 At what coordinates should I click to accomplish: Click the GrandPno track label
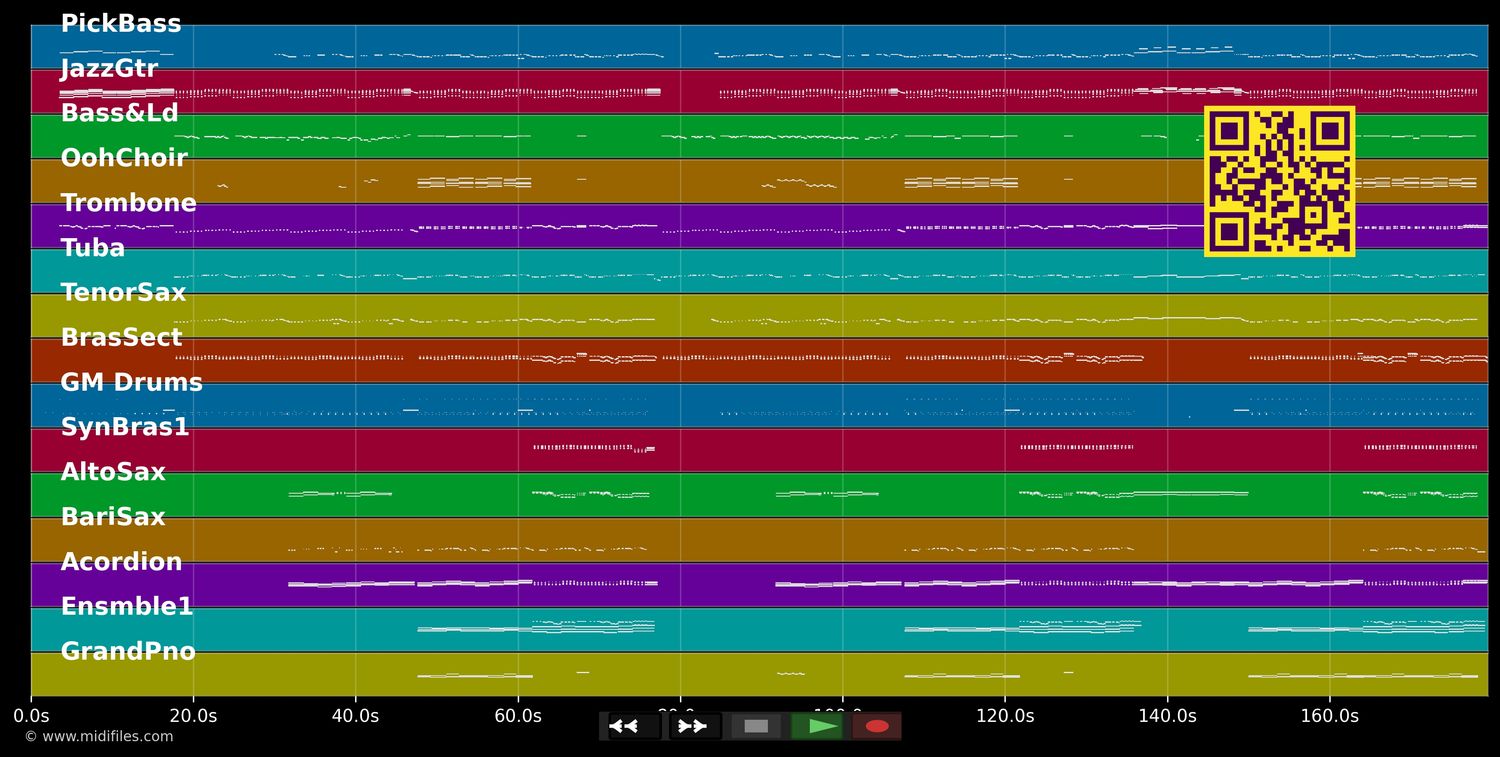click(x=128, y=652)
